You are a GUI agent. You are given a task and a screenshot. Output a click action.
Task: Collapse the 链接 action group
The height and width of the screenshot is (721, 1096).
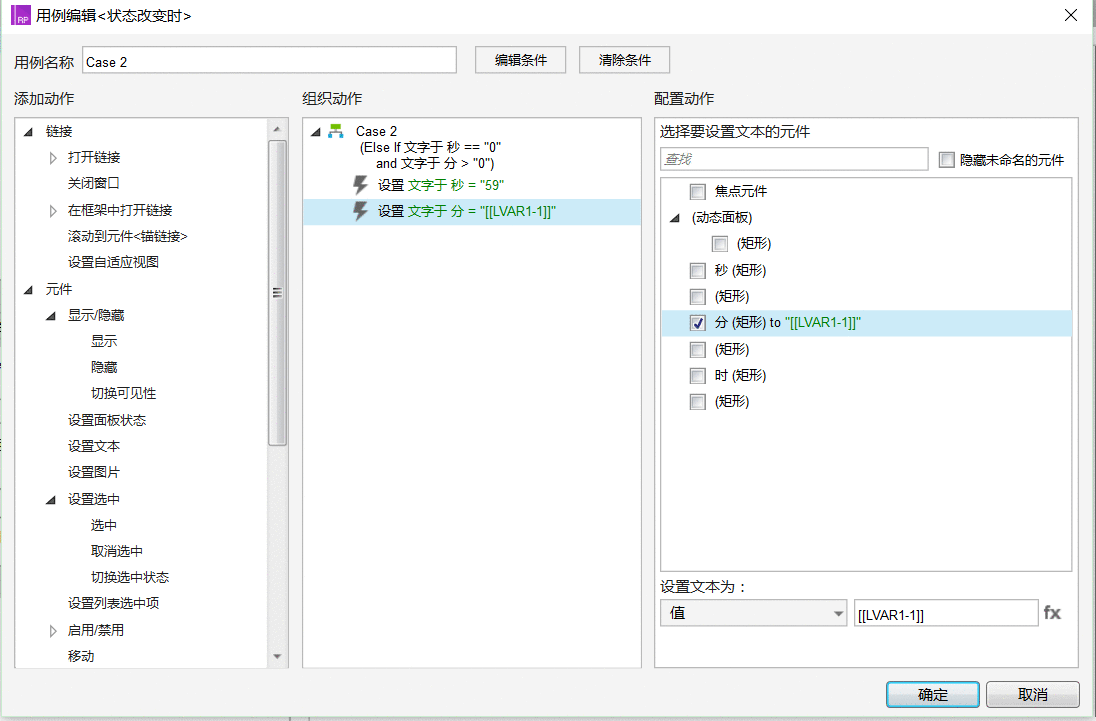coord(29,131)
